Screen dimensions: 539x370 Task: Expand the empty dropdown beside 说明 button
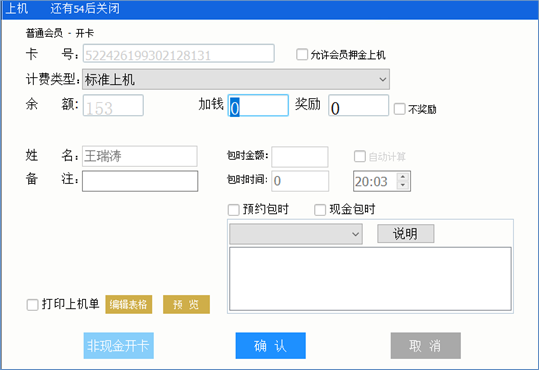296,234
